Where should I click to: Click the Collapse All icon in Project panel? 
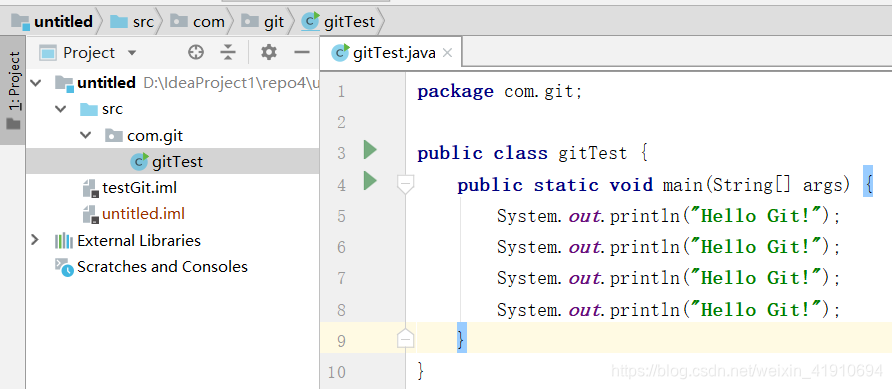point(228,52)
